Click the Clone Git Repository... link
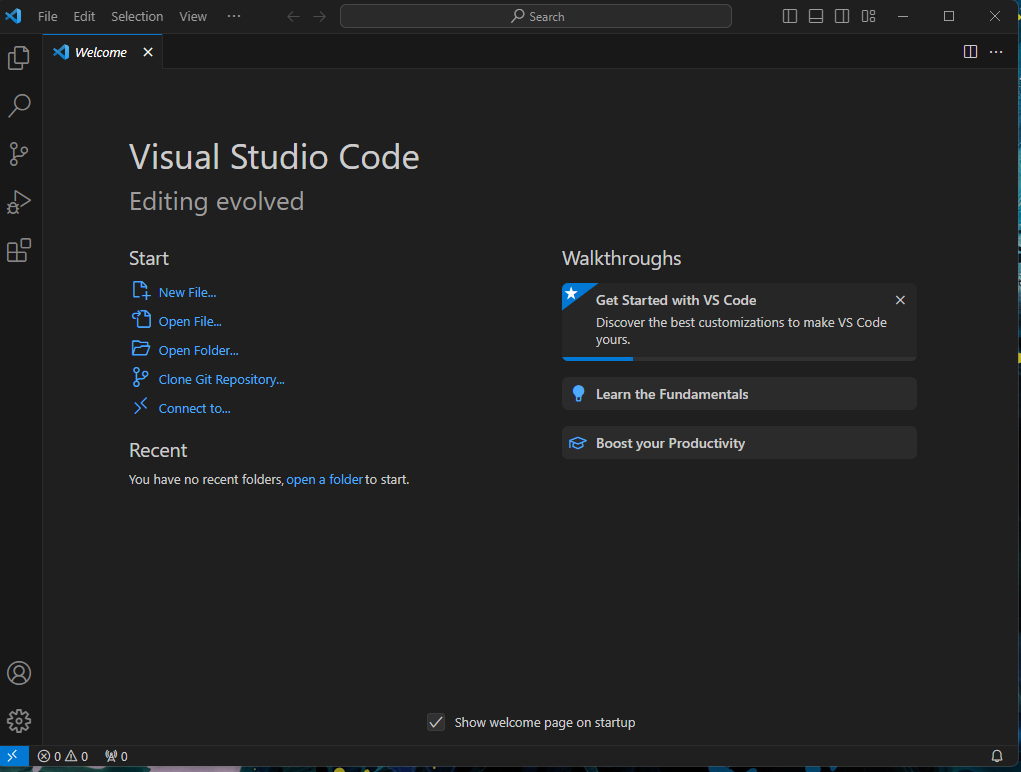 point(221,379)
